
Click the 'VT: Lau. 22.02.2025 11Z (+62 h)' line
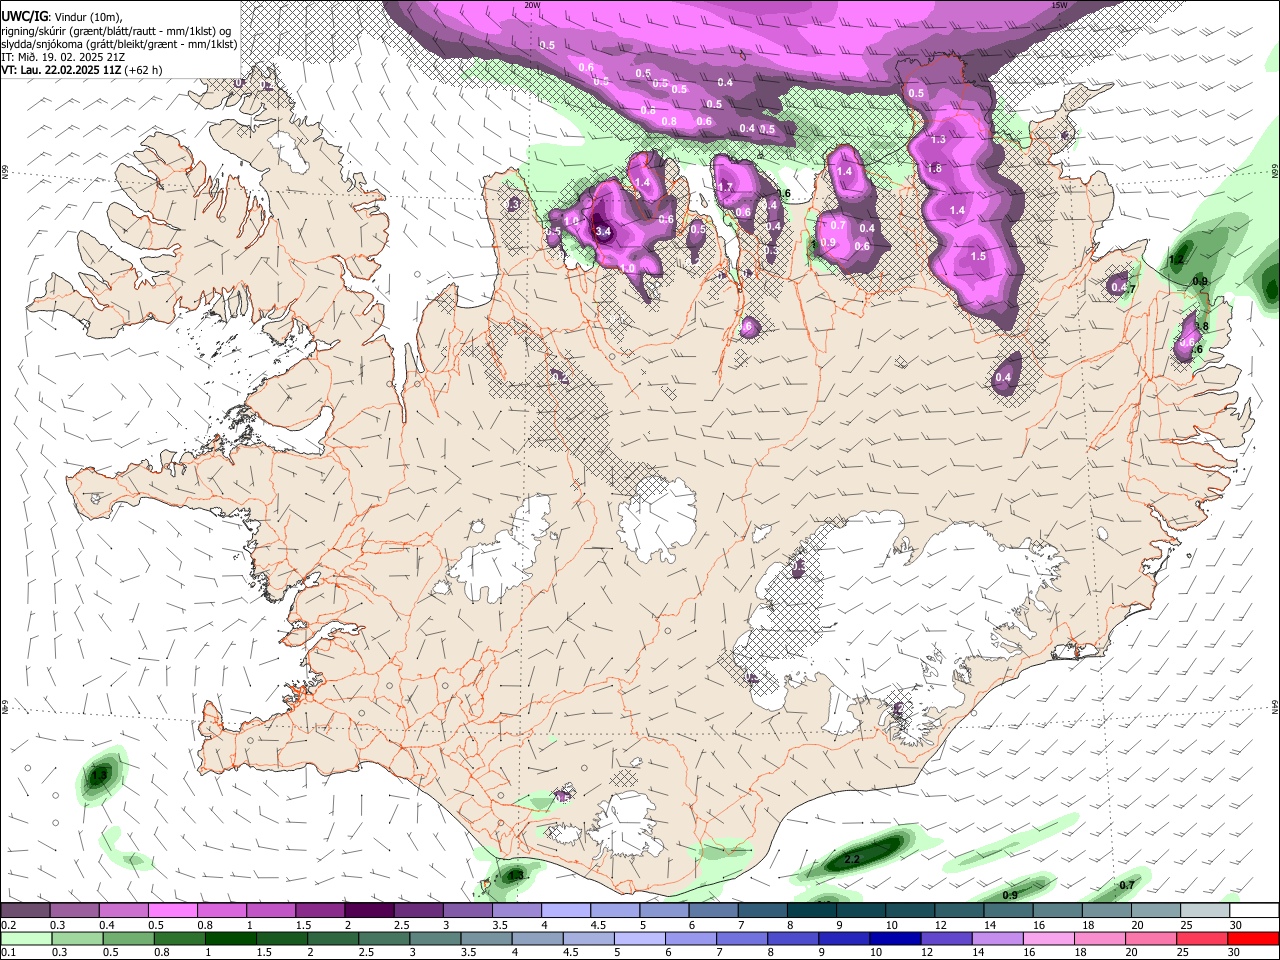pyautogui.click(x=82, y=70)
